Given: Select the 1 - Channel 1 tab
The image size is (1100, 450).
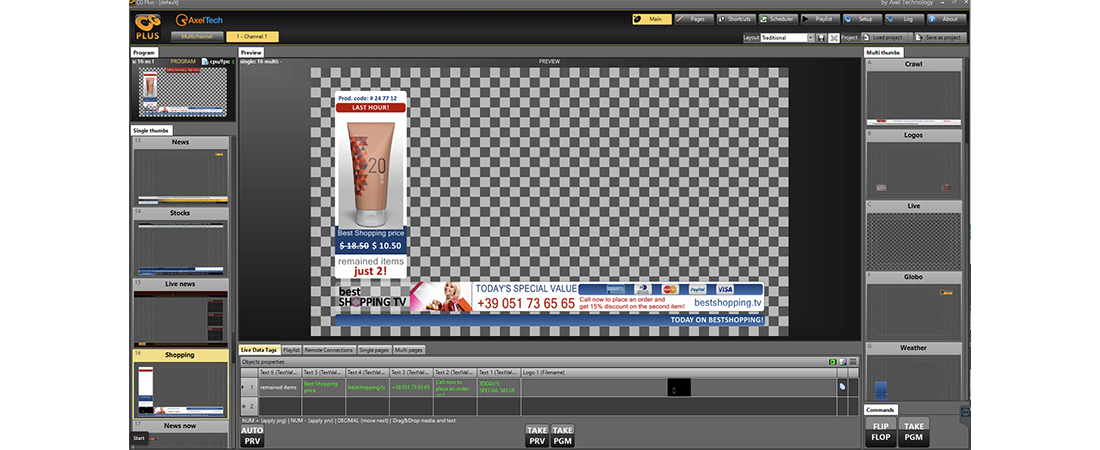Looking at the screenshot, I should [252, 37].
